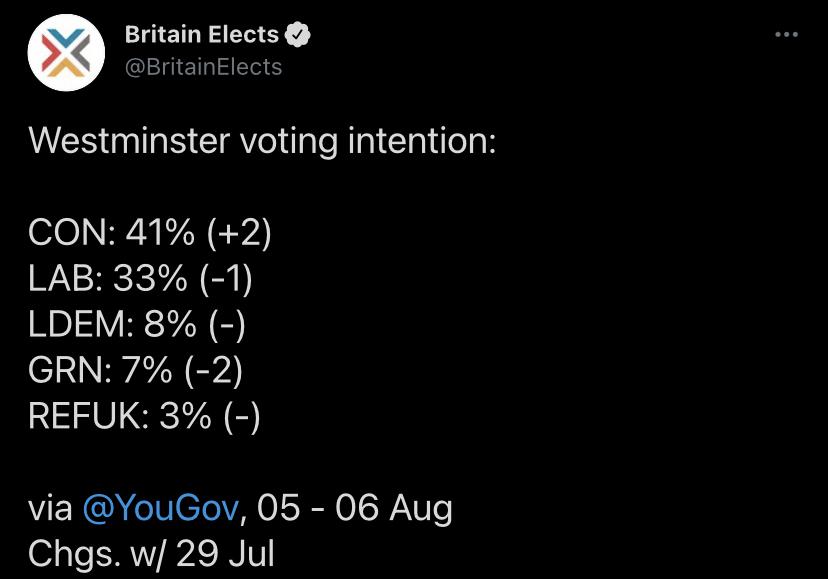The height and width of the screenshot is (579, 828).
Task: Select the GRN: 7% result line
Action: point(136,370)
